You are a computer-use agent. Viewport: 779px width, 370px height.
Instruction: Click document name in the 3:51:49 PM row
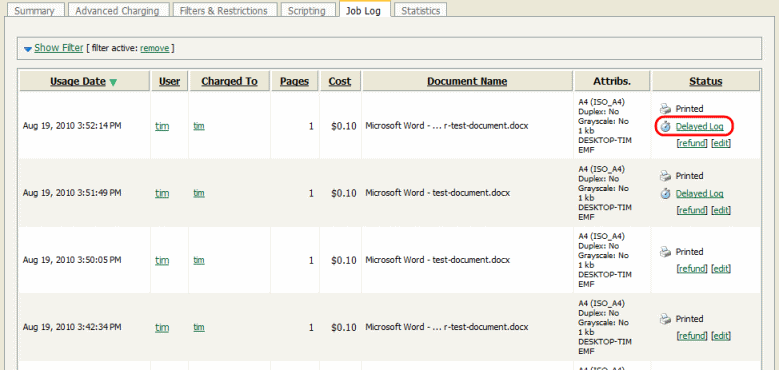click(x=438, y=193)
